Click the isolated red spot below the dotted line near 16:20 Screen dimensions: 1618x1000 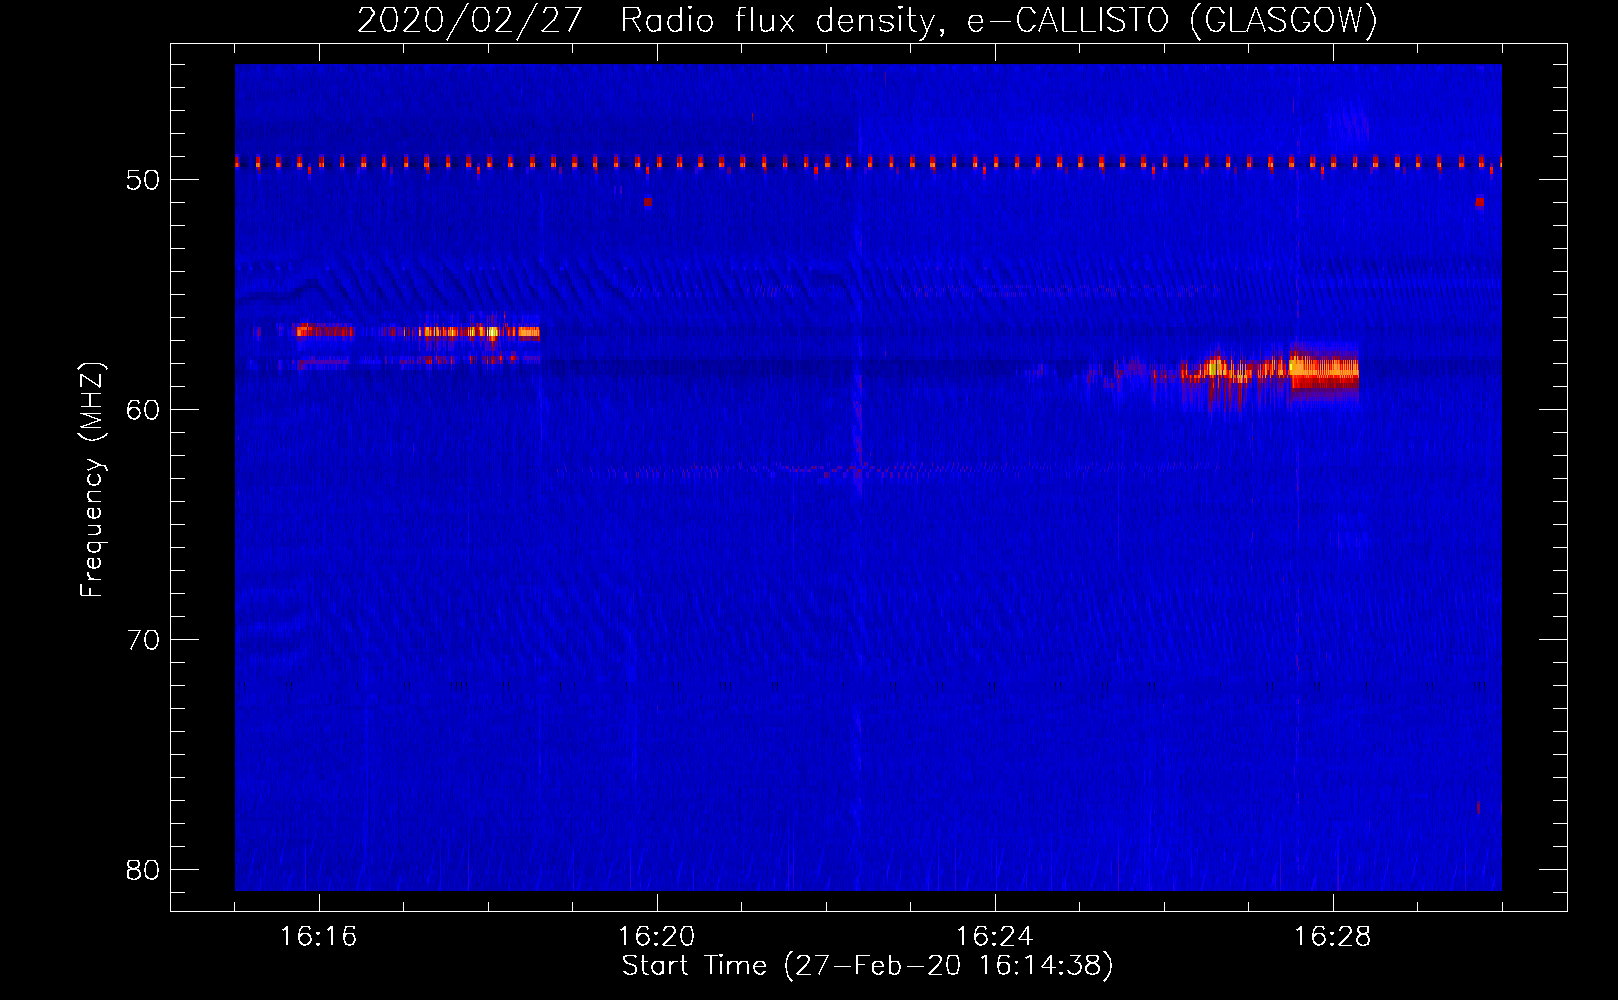(x=648, y=202)
